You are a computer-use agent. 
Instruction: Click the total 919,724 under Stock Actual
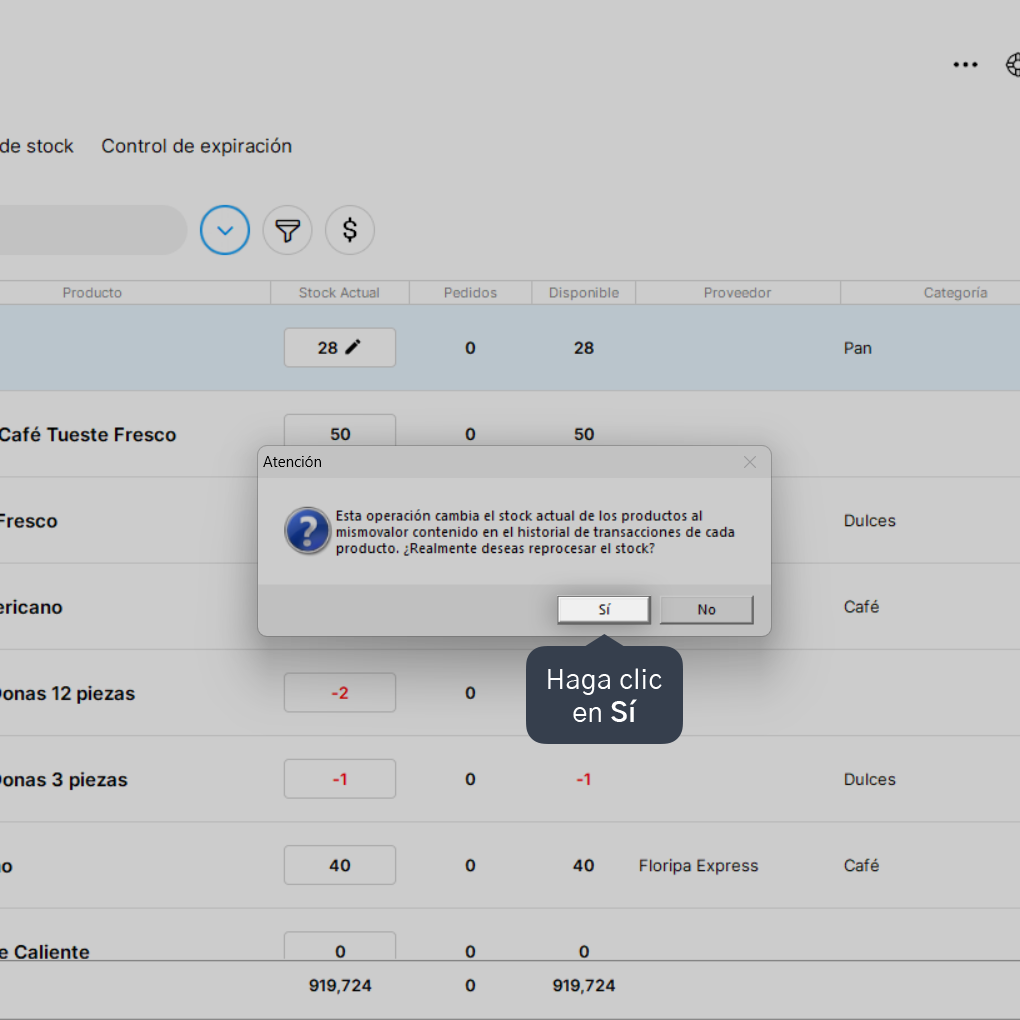pos(340,986)
